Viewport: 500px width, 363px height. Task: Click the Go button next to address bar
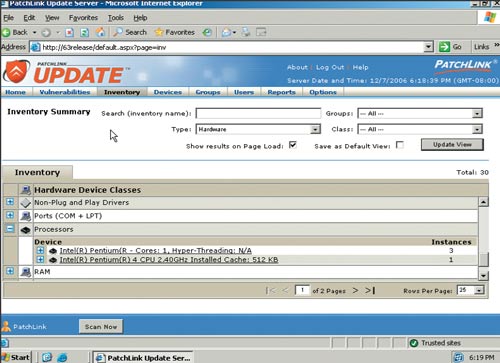point(450,47)
